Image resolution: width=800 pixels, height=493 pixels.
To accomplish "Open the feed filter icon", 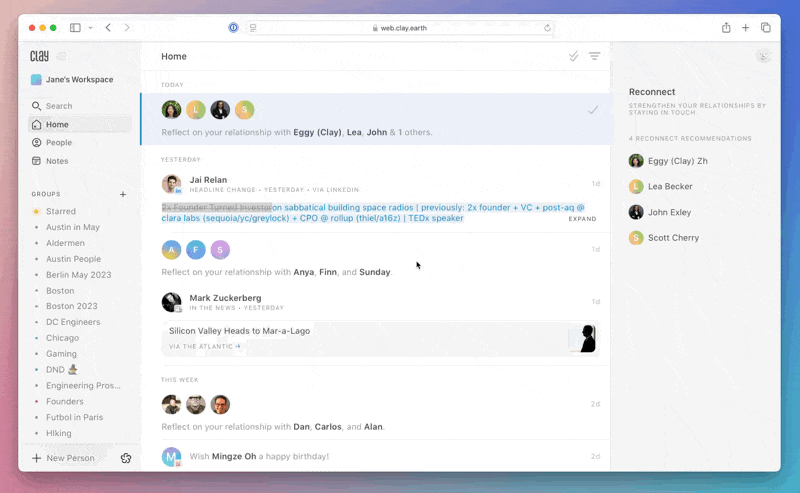I will point(595,56).
